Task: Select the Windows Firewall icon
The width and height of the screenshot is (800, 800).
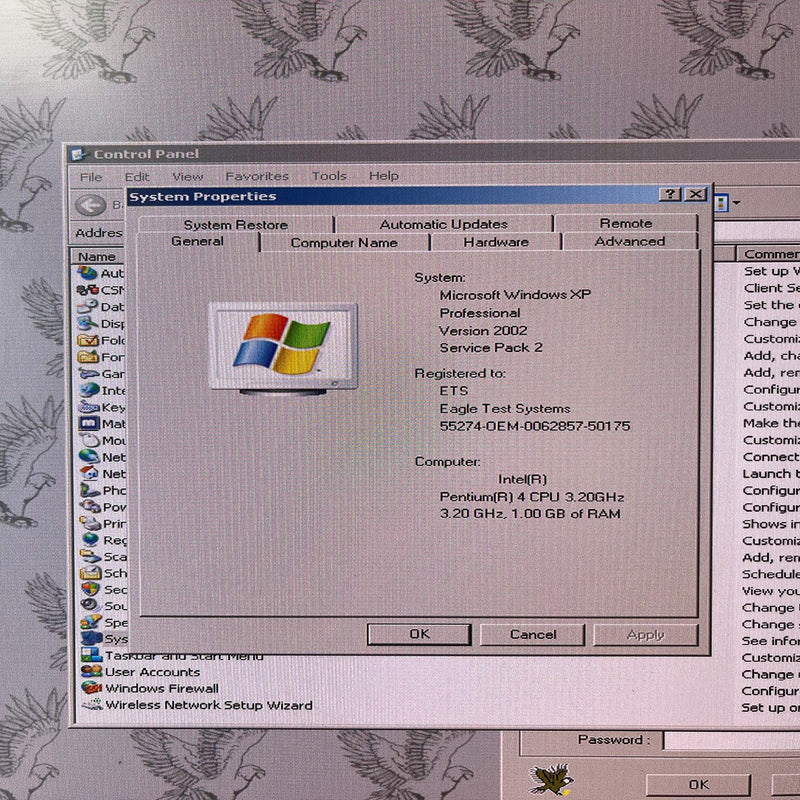Action: (91, 688)
